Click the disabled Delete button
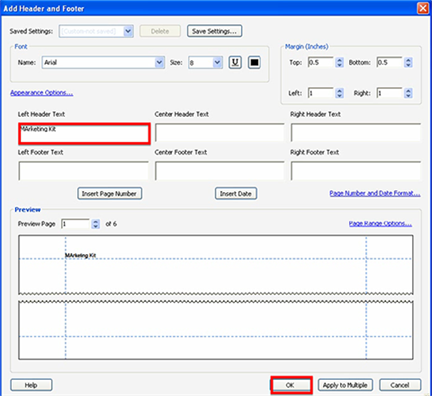 160,31
